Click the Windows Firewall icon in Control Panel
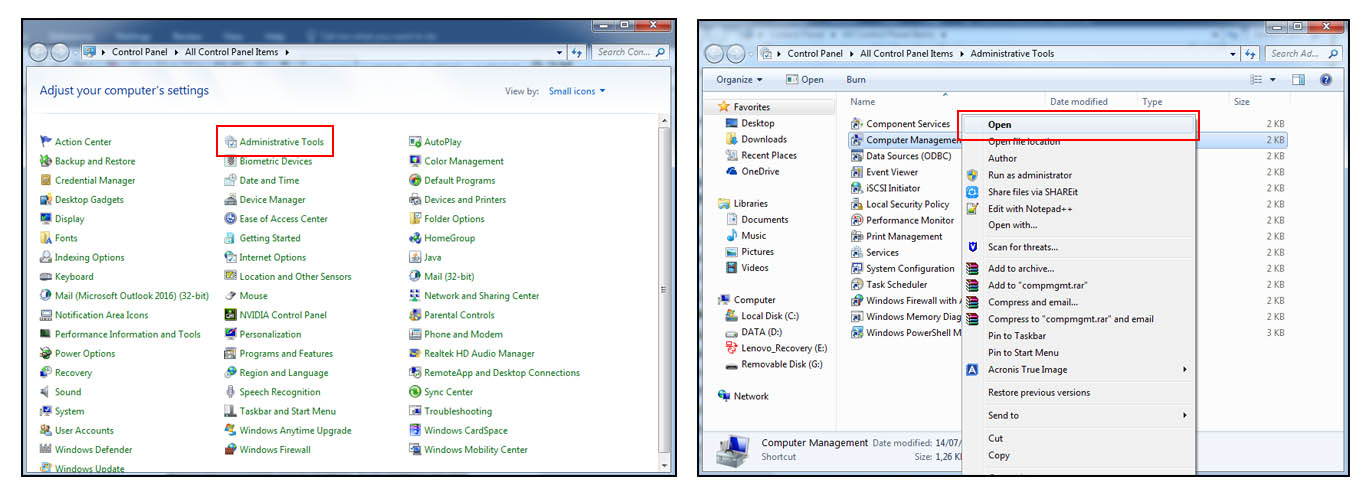Image resolution: width=1366 pixels, height=498 pixels. coord(231,450)
